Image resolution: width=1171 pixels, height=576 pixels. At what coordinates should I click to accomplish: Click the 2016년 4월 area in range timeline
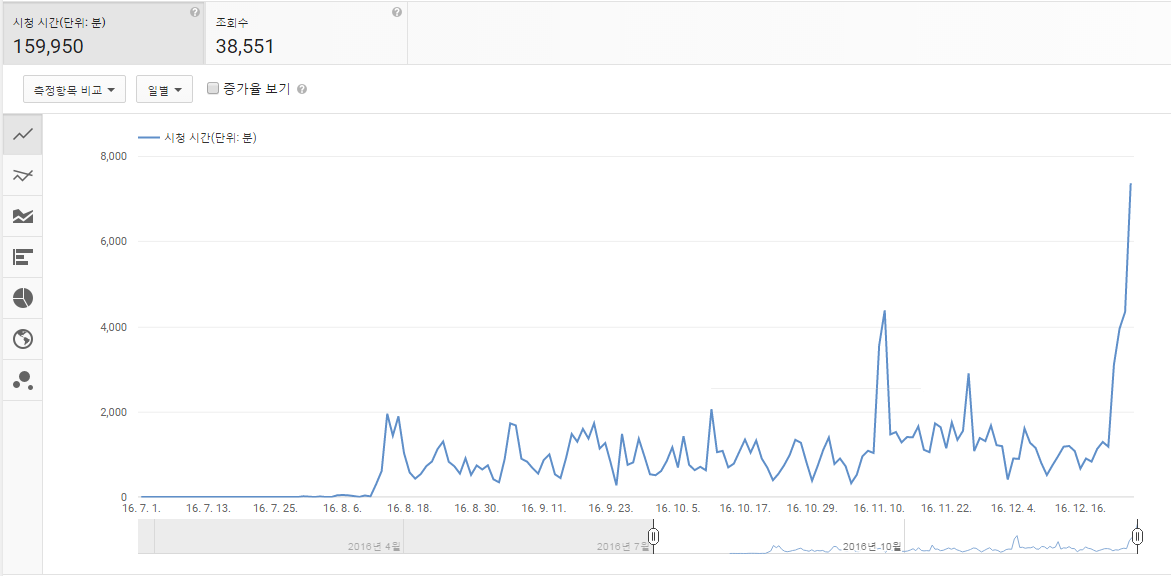pyautogui.click(x=374, y=546)
